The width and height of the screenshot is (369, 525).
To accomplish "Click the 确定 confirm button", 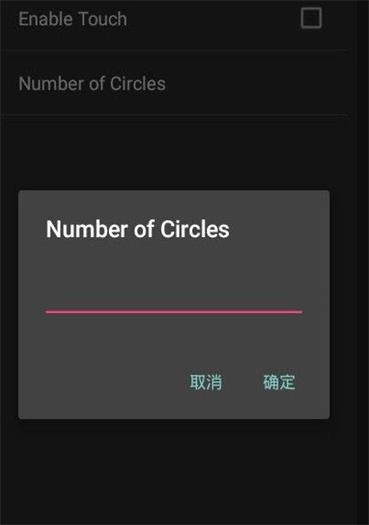I will click(x=279, y=382).
